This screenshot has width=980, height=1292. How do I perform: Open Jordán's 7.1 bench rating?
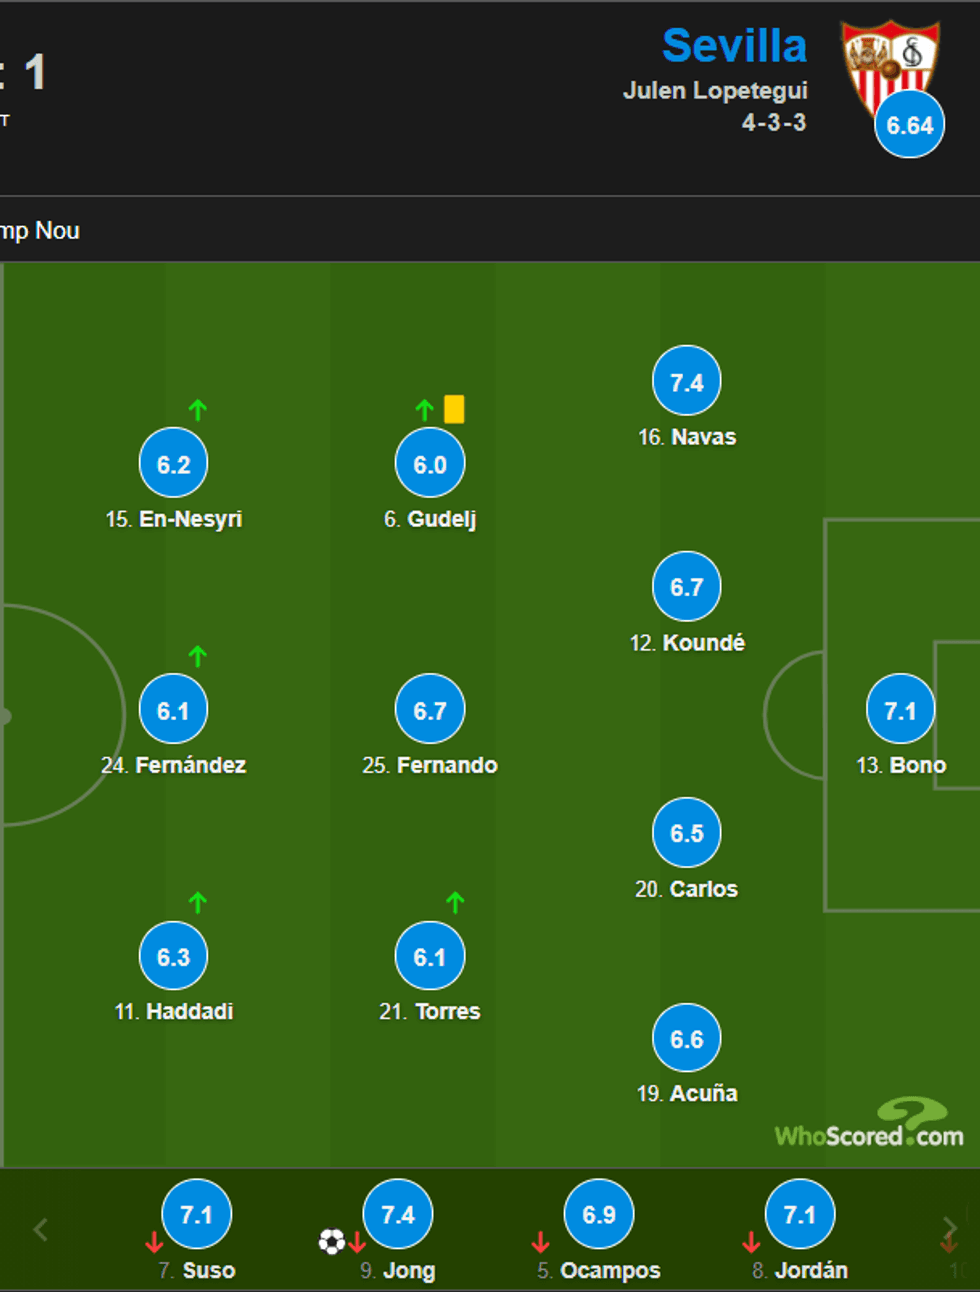coord(799,1214)
